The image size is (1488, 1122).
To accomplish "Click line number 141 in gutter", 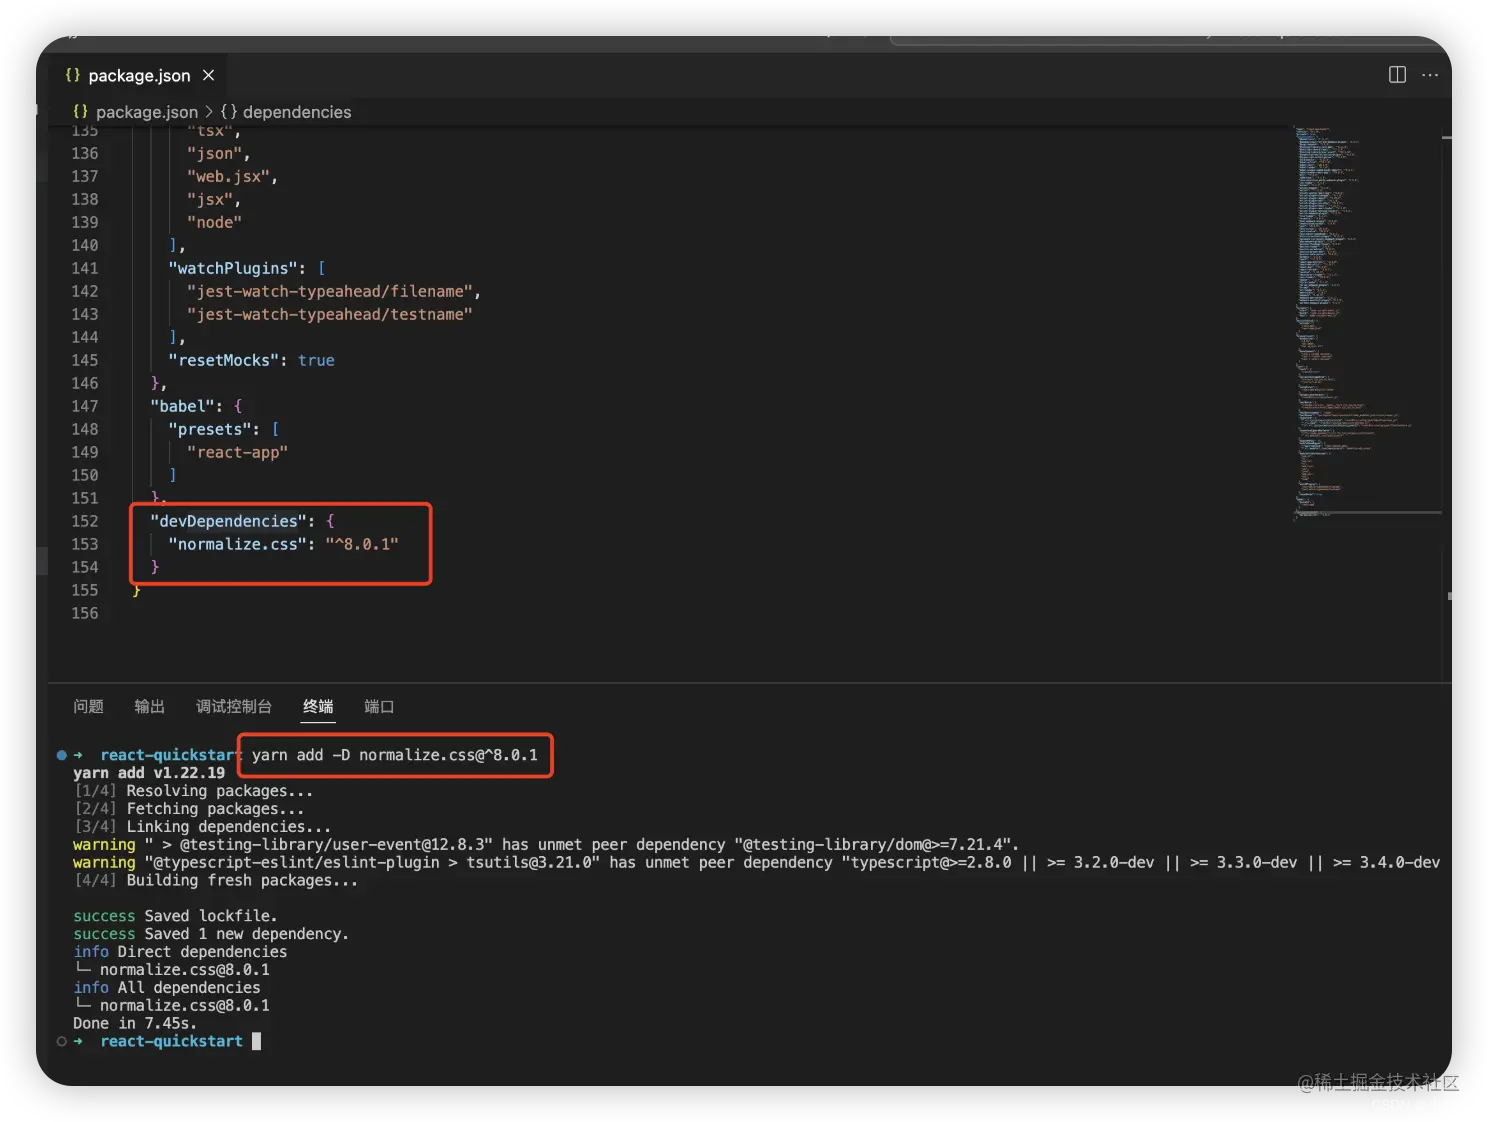I will [85, 268].
